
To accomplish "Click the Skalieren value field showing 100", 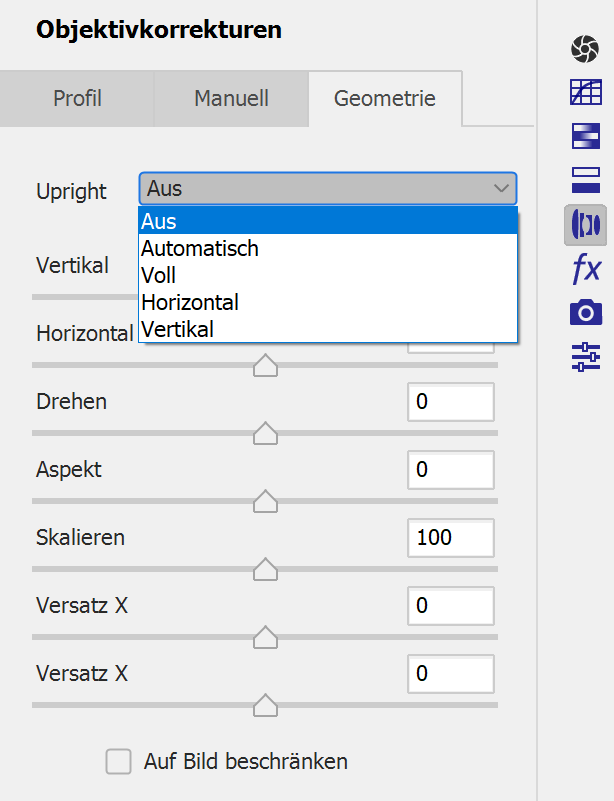I will (450, 538).
